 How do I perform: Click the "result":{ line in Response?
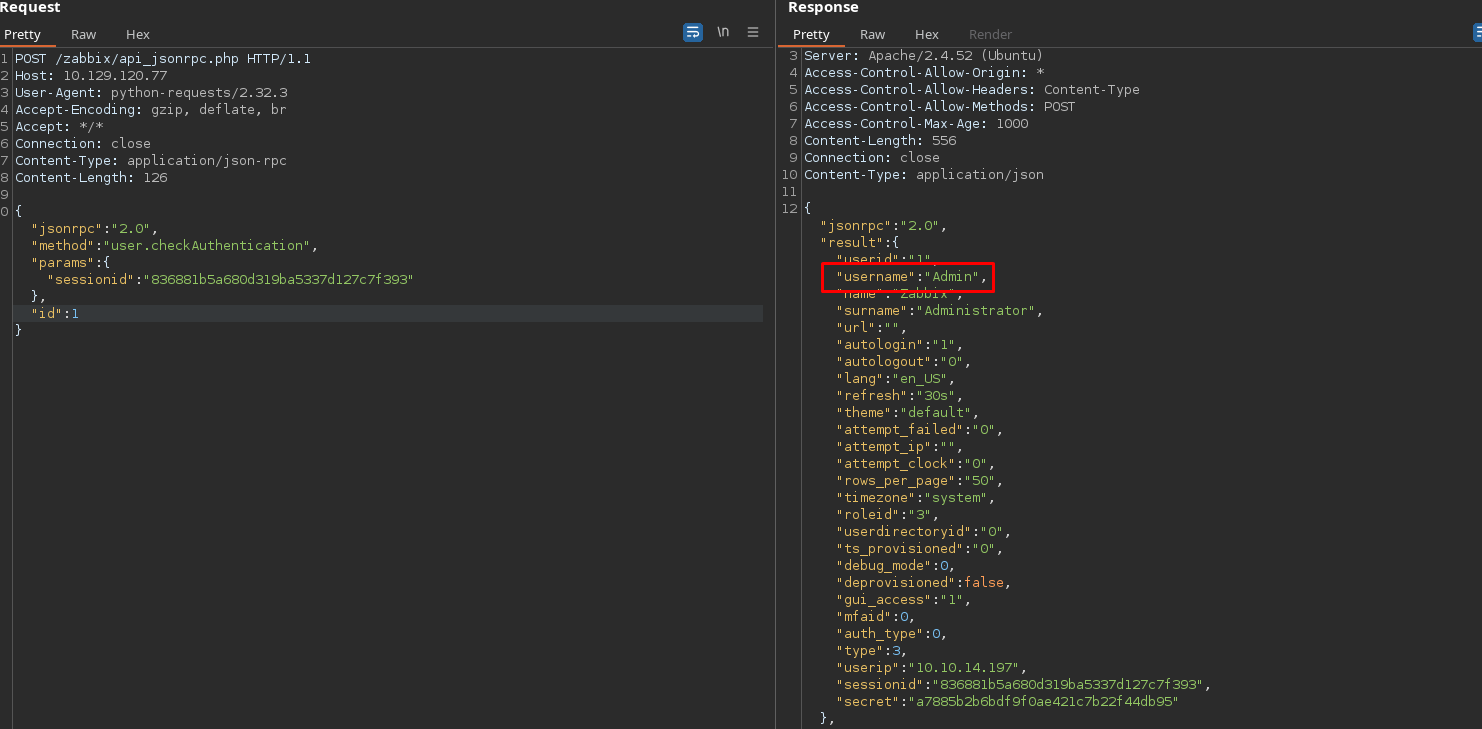click(860, 243)
